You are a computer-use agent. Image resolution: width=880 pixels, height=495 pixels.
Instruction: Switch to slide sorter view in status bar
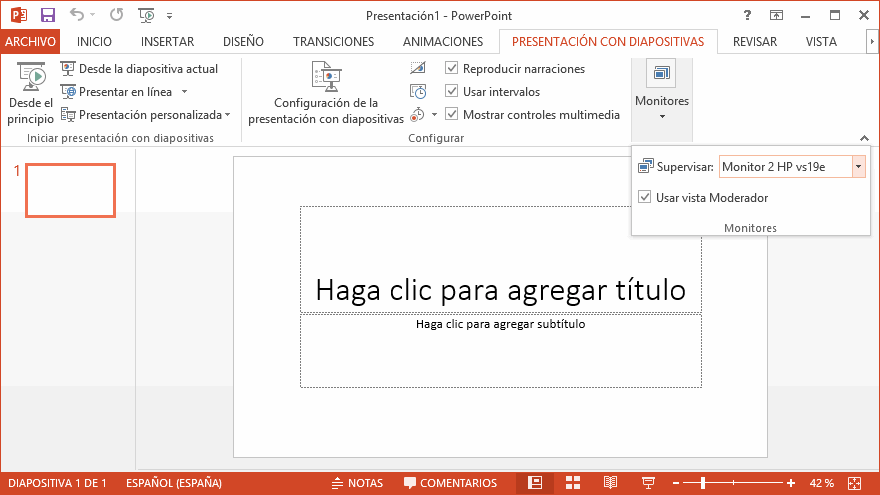pyautogui.click(x=573, y=483)
